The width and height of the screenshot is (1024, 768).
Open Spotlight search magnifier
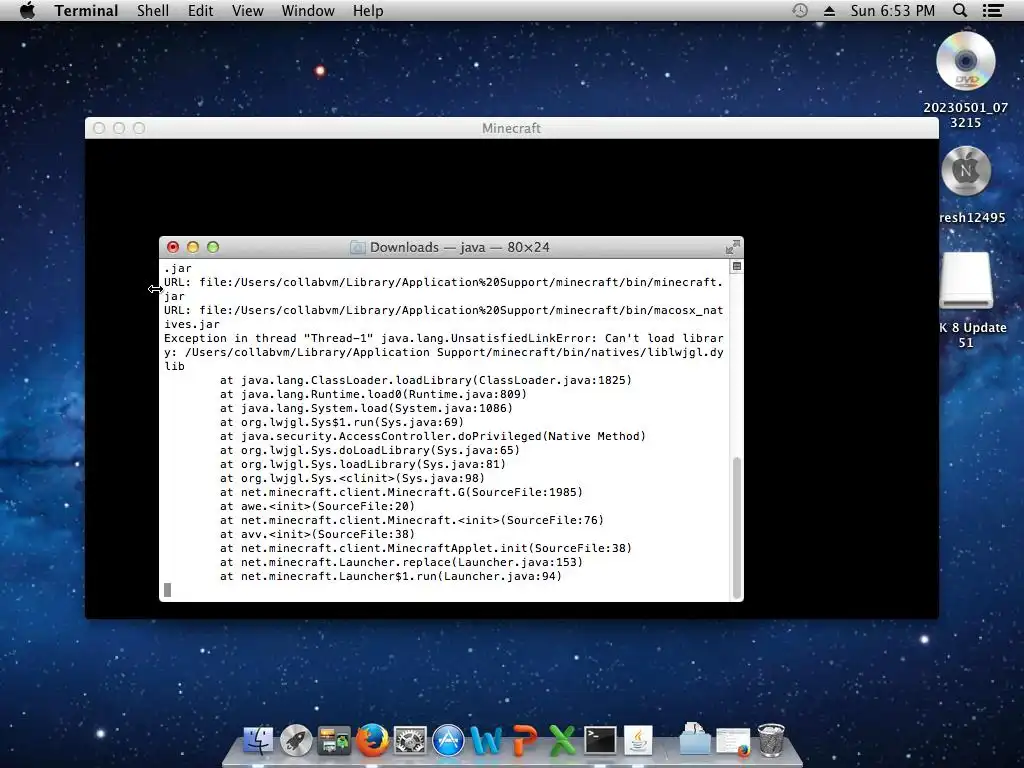pyautogui.click(x=959, y=10)
